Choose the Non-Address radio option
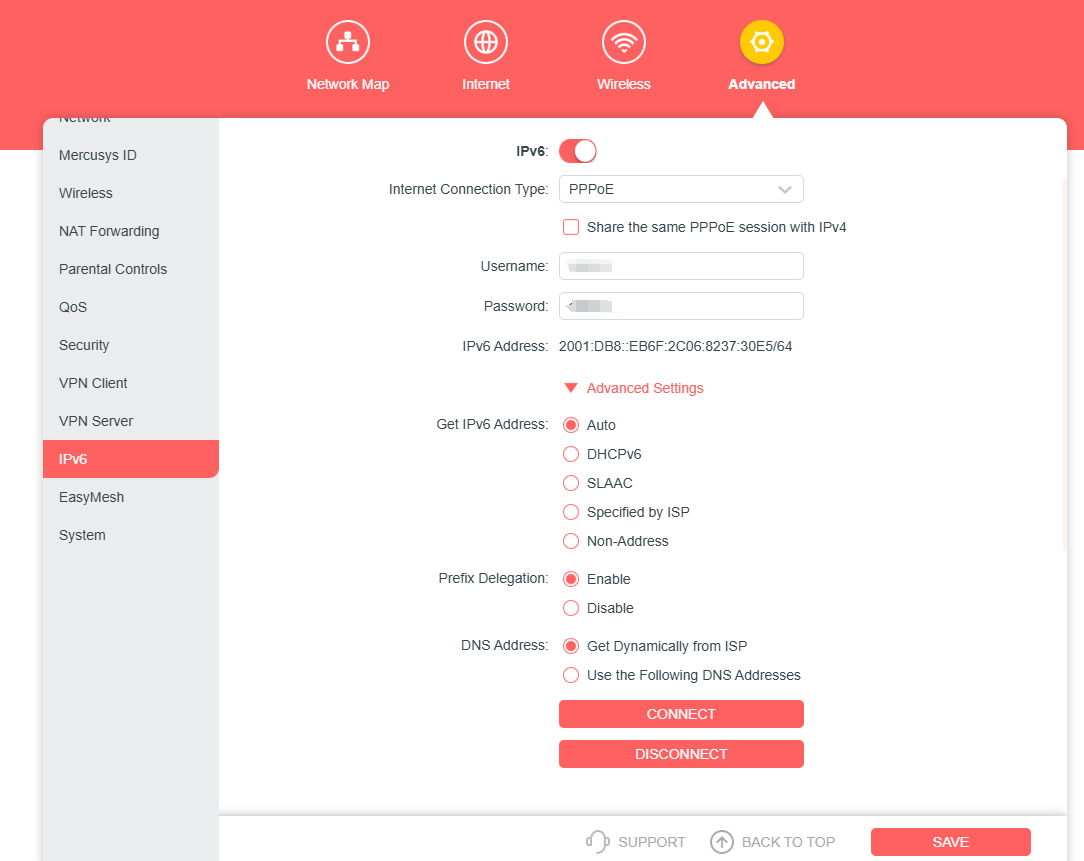 point(570,541)
